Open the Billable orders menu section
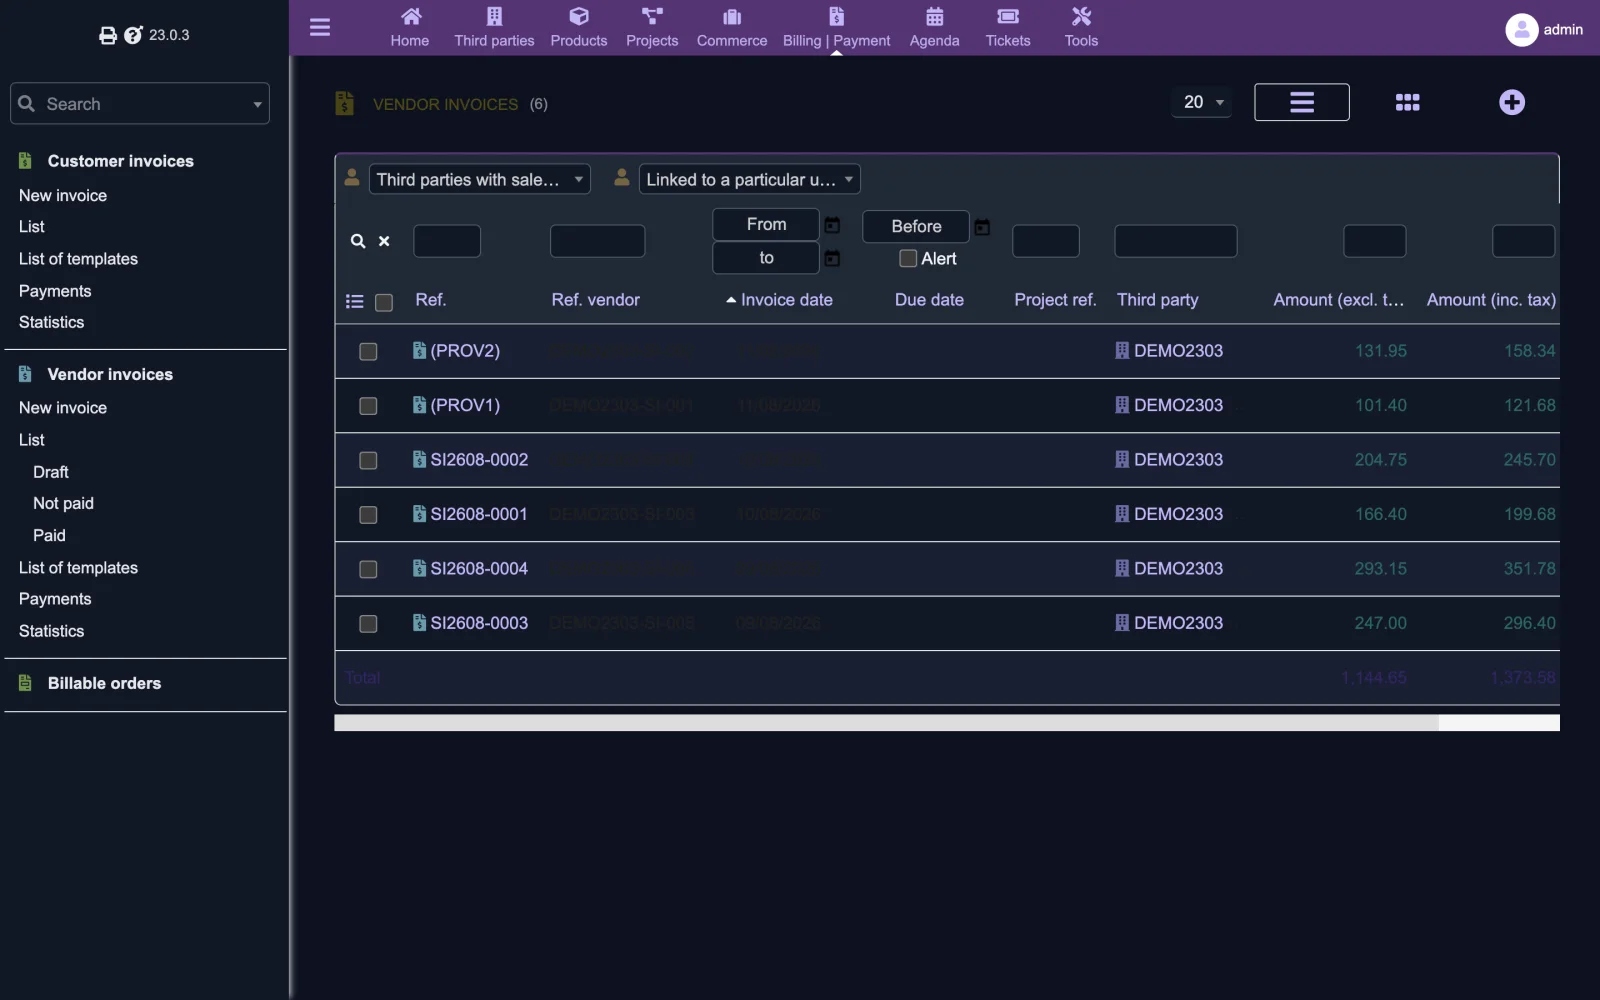Viewport: 1600px width, 1000px height. (104, 683)
